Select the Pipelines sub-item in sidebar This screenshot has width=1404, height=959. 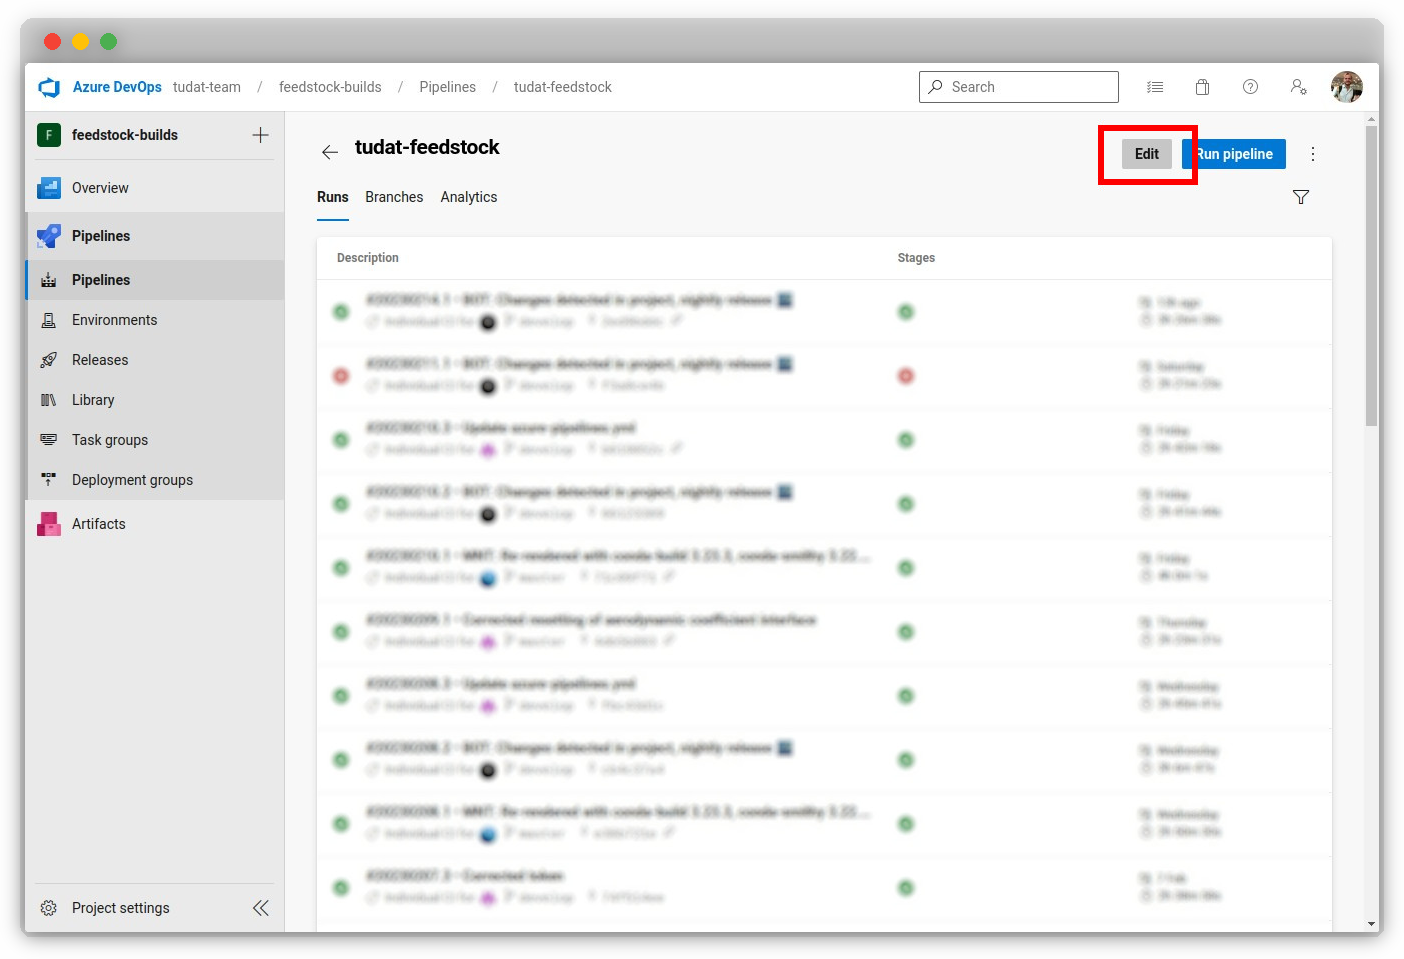[x=154, y=280]
